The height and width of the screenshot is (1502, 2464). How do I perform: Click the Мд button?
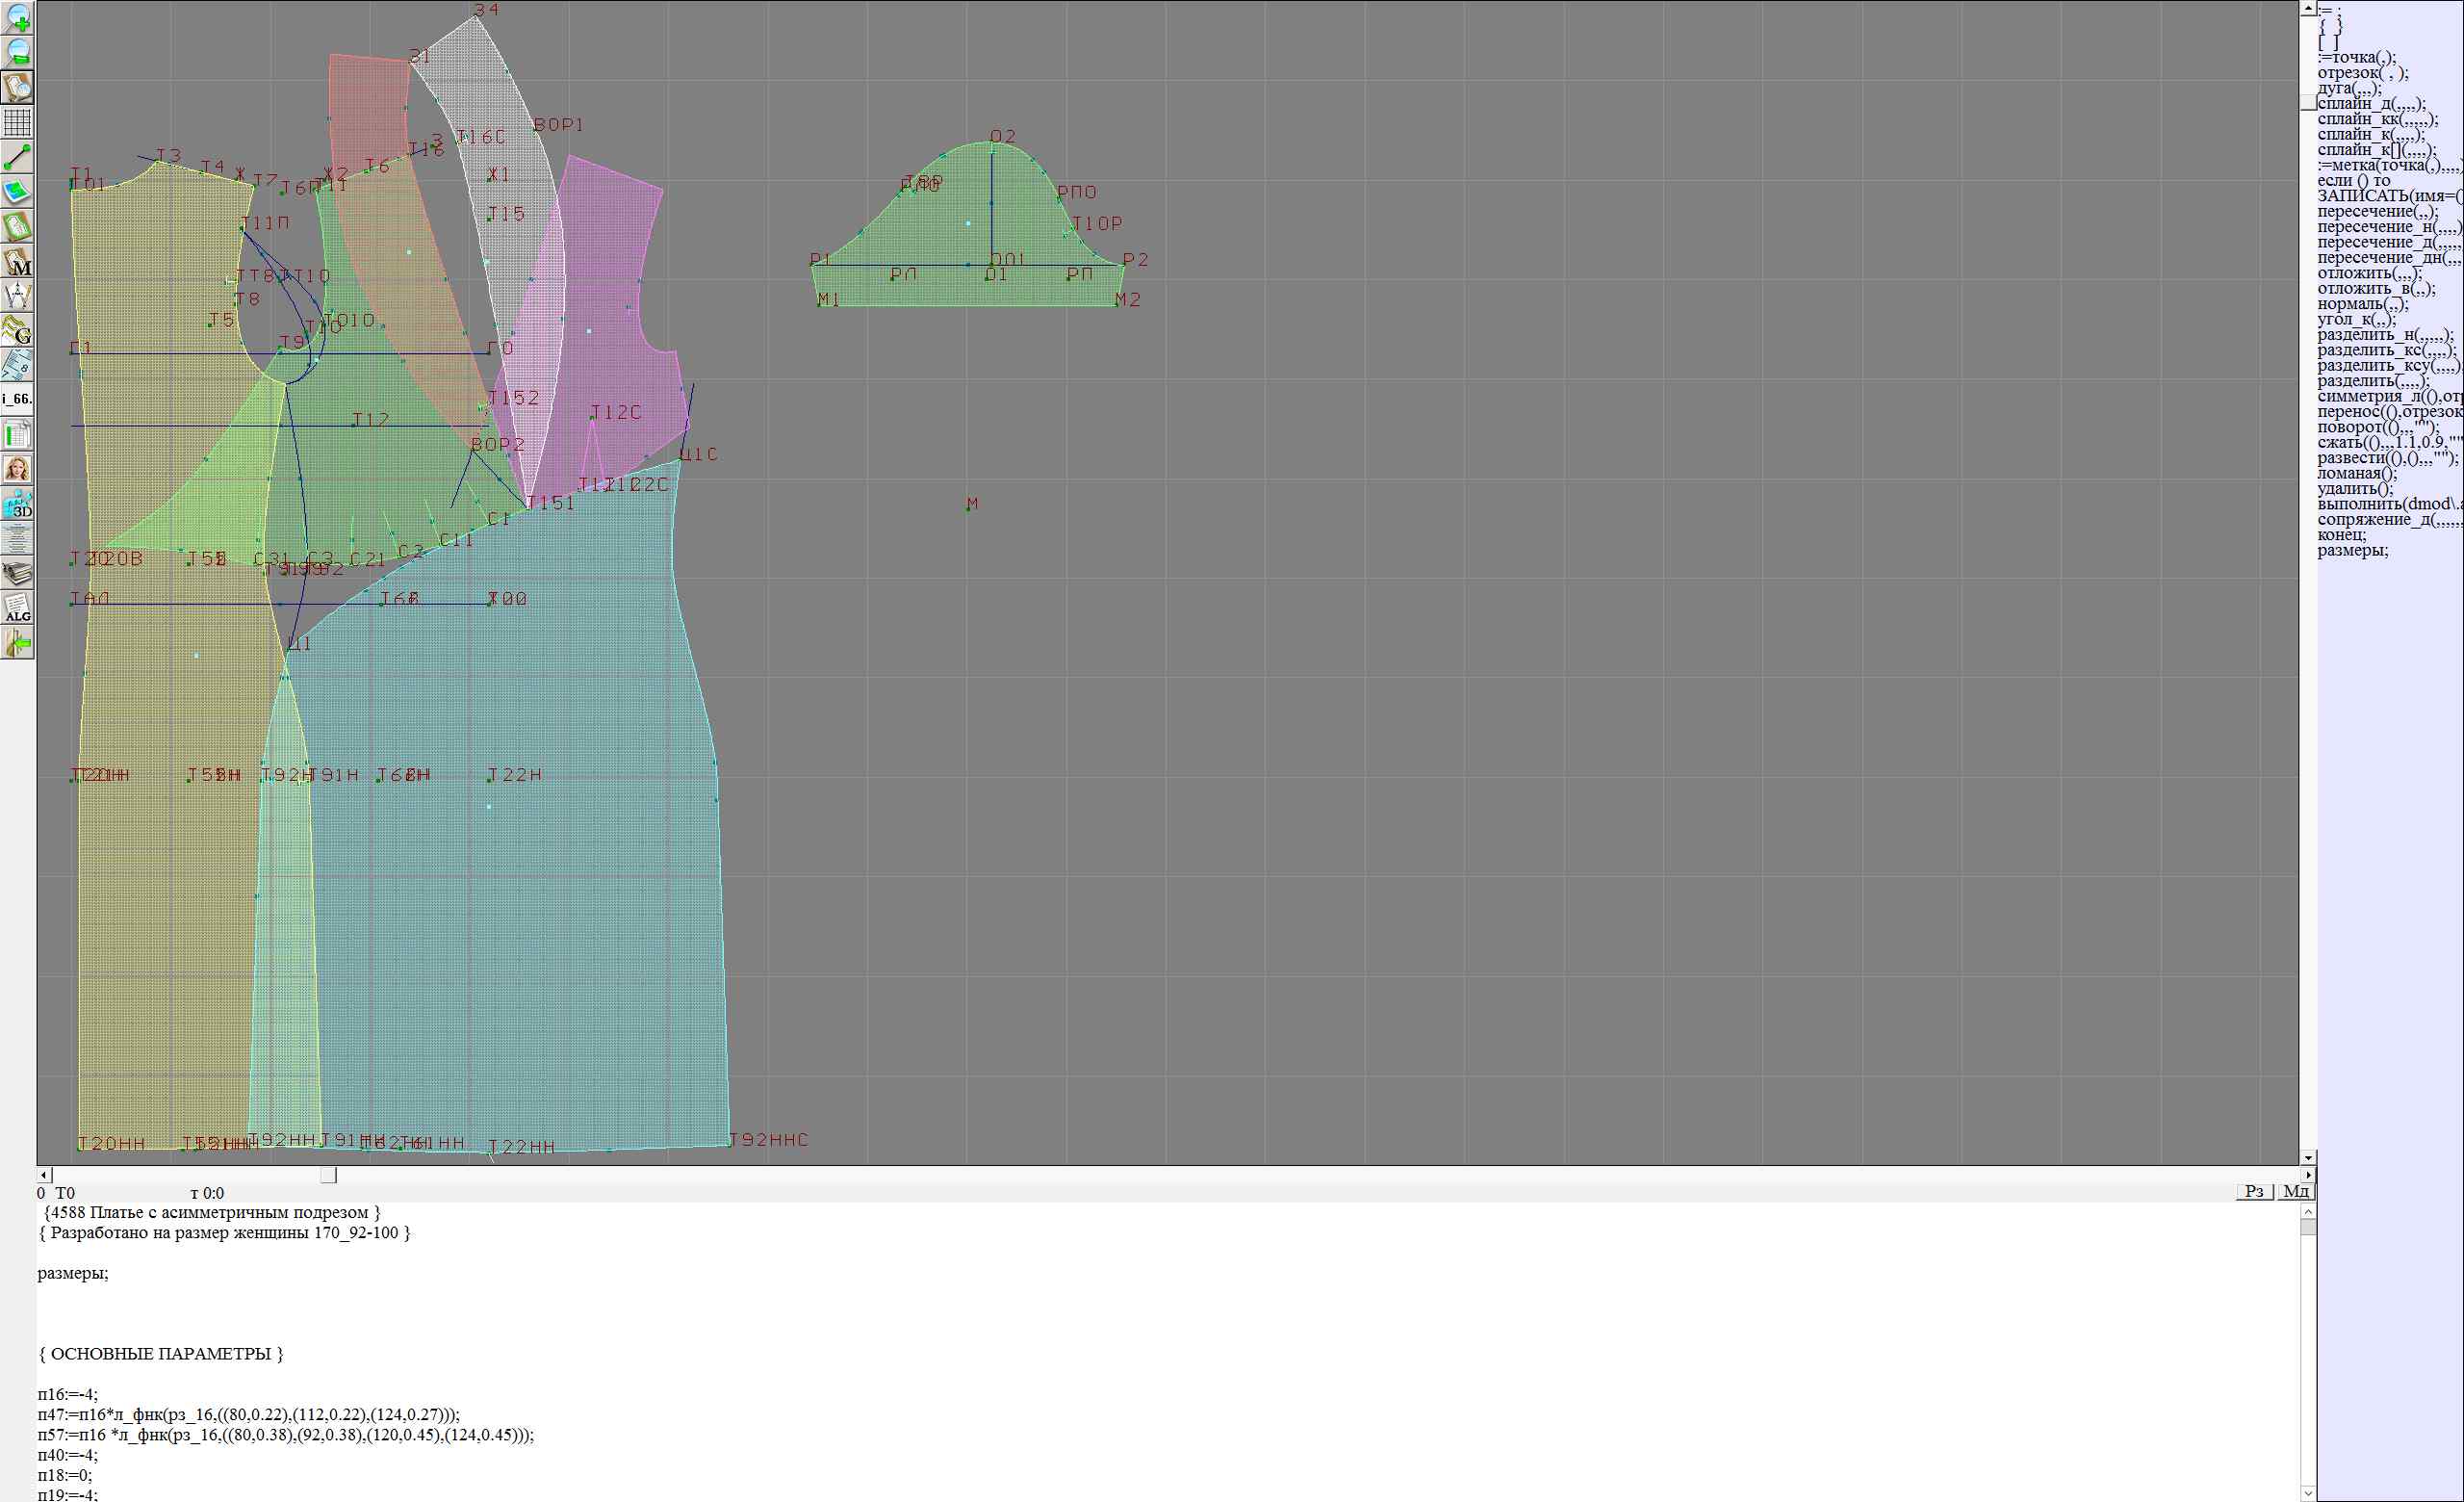point(2296,1191)
